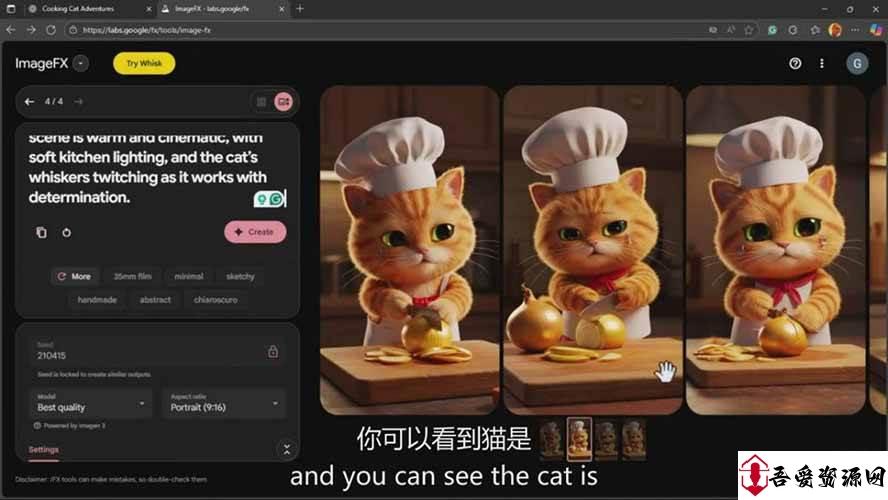This screenshot has width=888, height=500.
Task: Click the Create button
Action: pyautogui.click(x=255, y=232)
